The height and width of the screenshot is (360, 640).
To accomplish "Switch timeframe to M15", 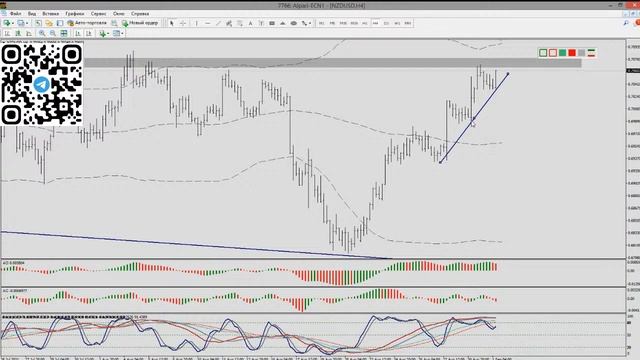I will tap(343, 23).
